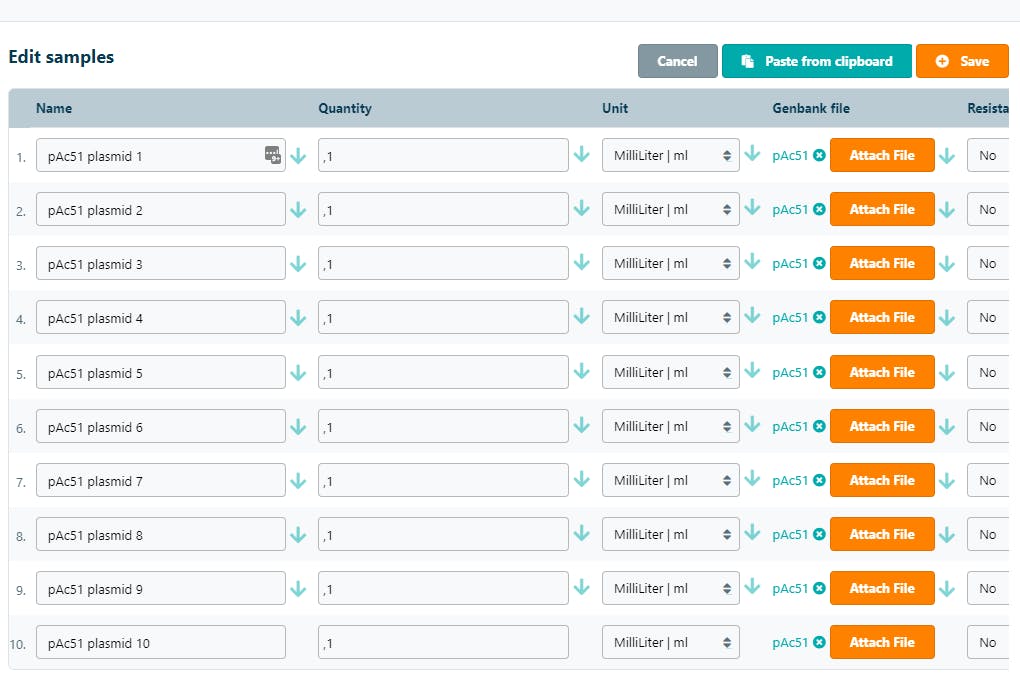The width and height of the screenshot is (1020, 700).
Task: Open the unit dropdown for pAc51 plasmid 10
Action: coord(670,642)
